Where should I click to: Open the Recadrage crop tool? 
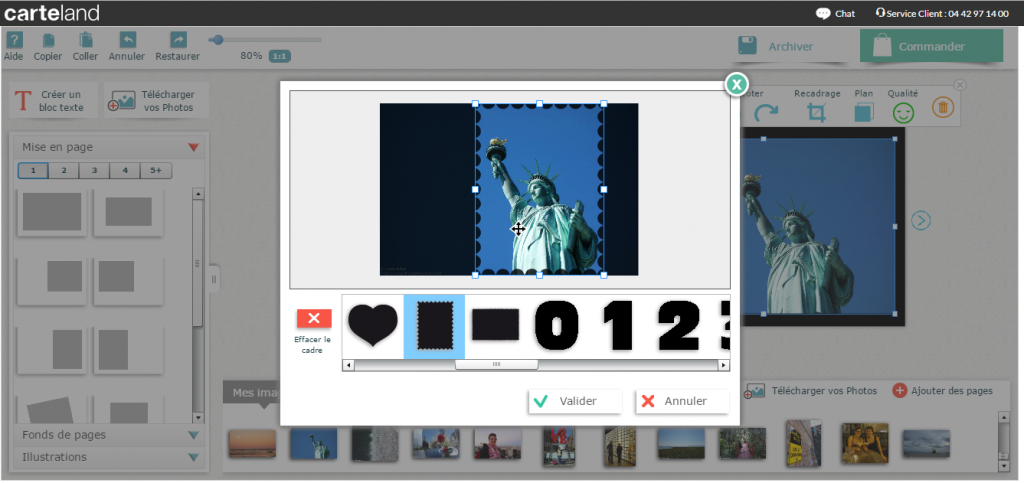pyautogui.click(x=816, y=113)
